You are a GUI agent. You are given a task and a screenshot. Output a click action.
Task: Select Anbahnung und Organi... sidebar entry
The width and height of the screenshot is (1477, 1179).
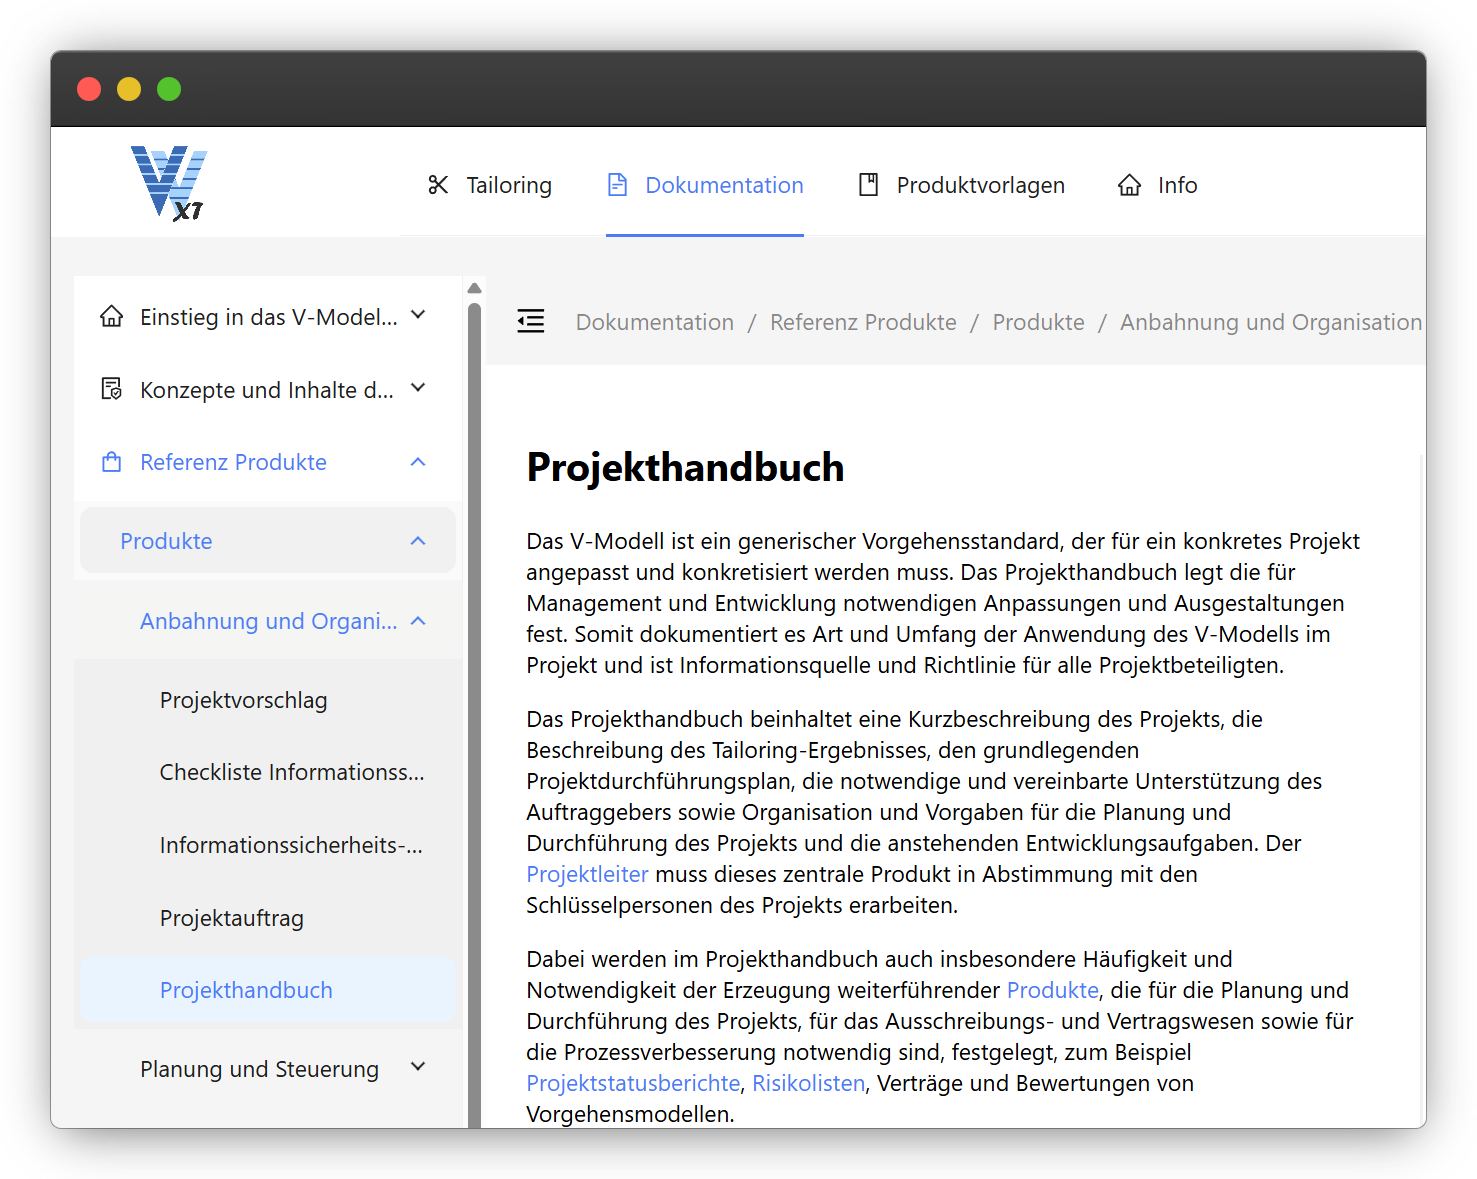pos(267,621)
